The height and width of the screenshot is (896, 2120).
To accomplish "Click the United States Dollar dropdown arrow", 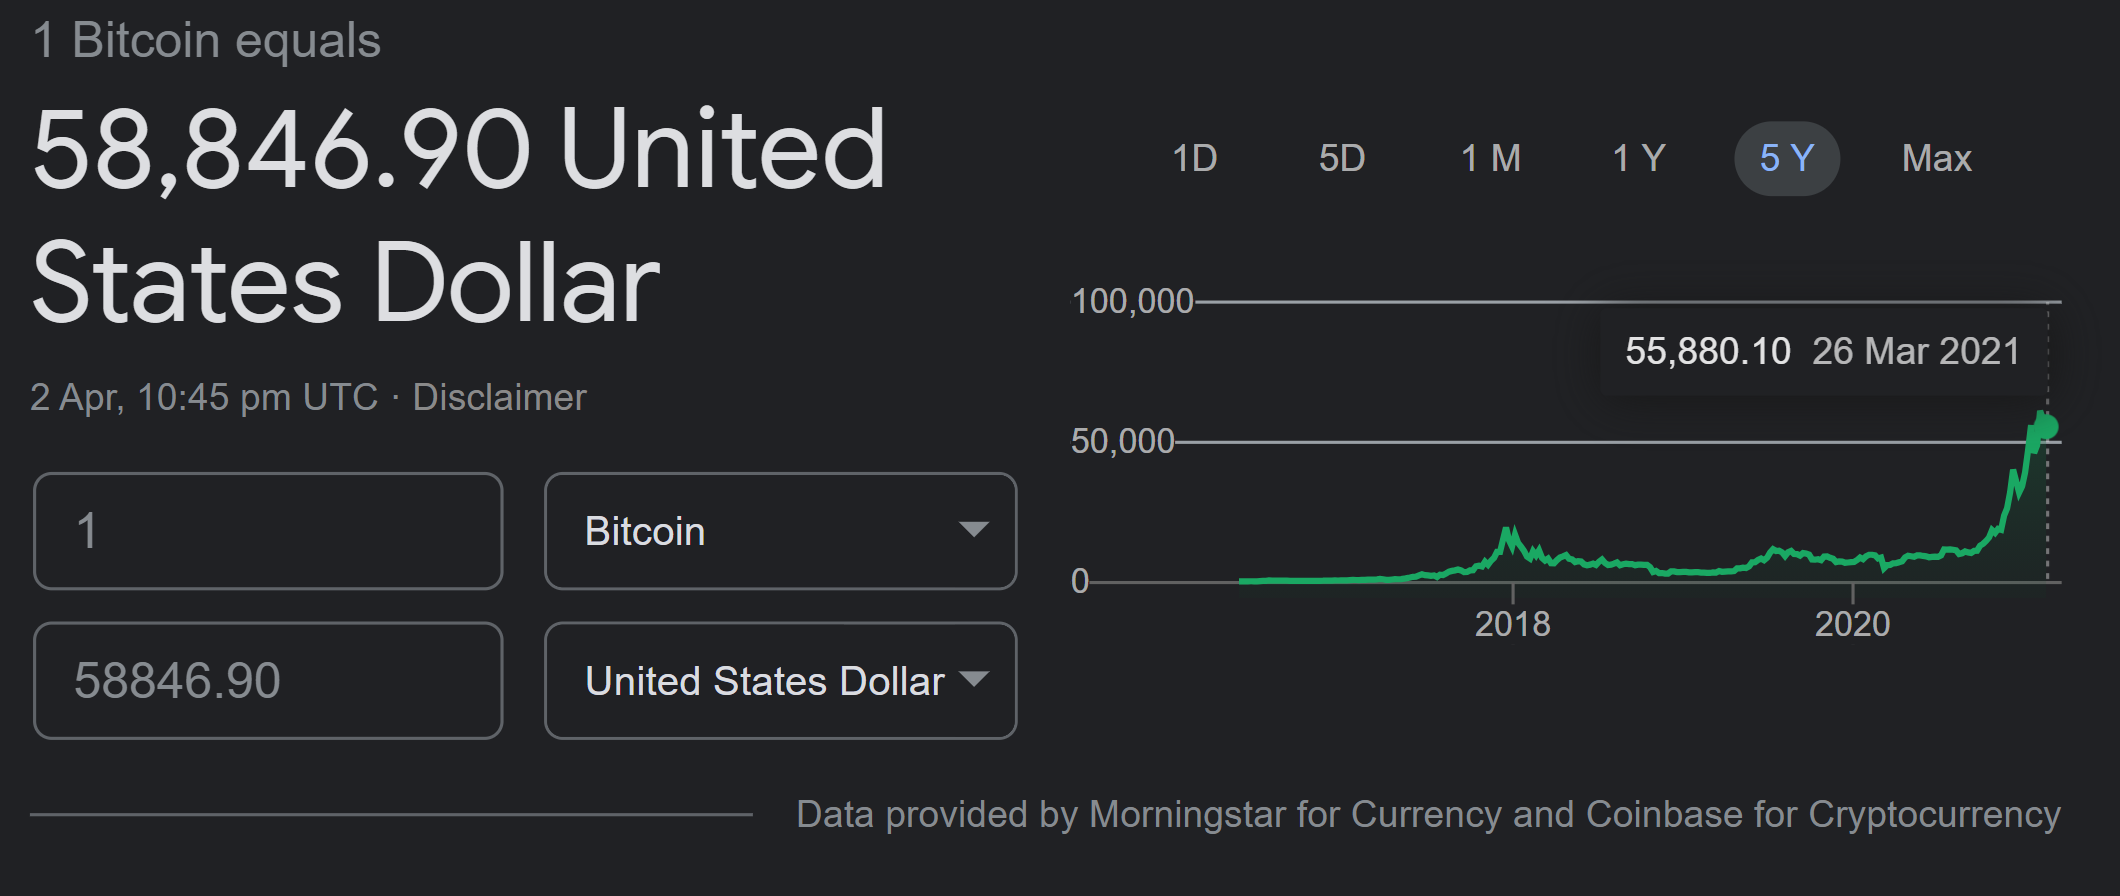I will 973,679.
